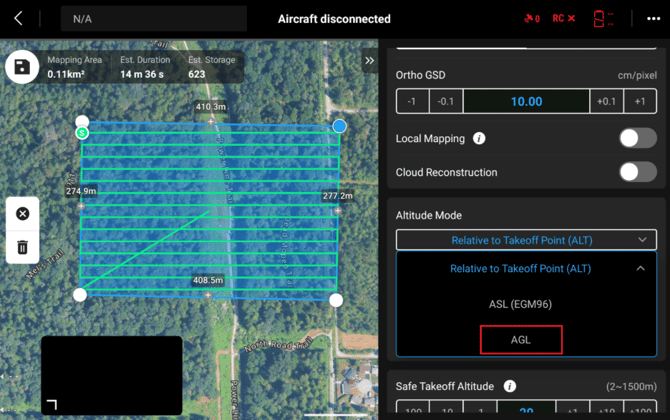The image size is (670, 420).
Task: Turn on Cloud Reconstruction switch
Action: (x=637, y=172)
